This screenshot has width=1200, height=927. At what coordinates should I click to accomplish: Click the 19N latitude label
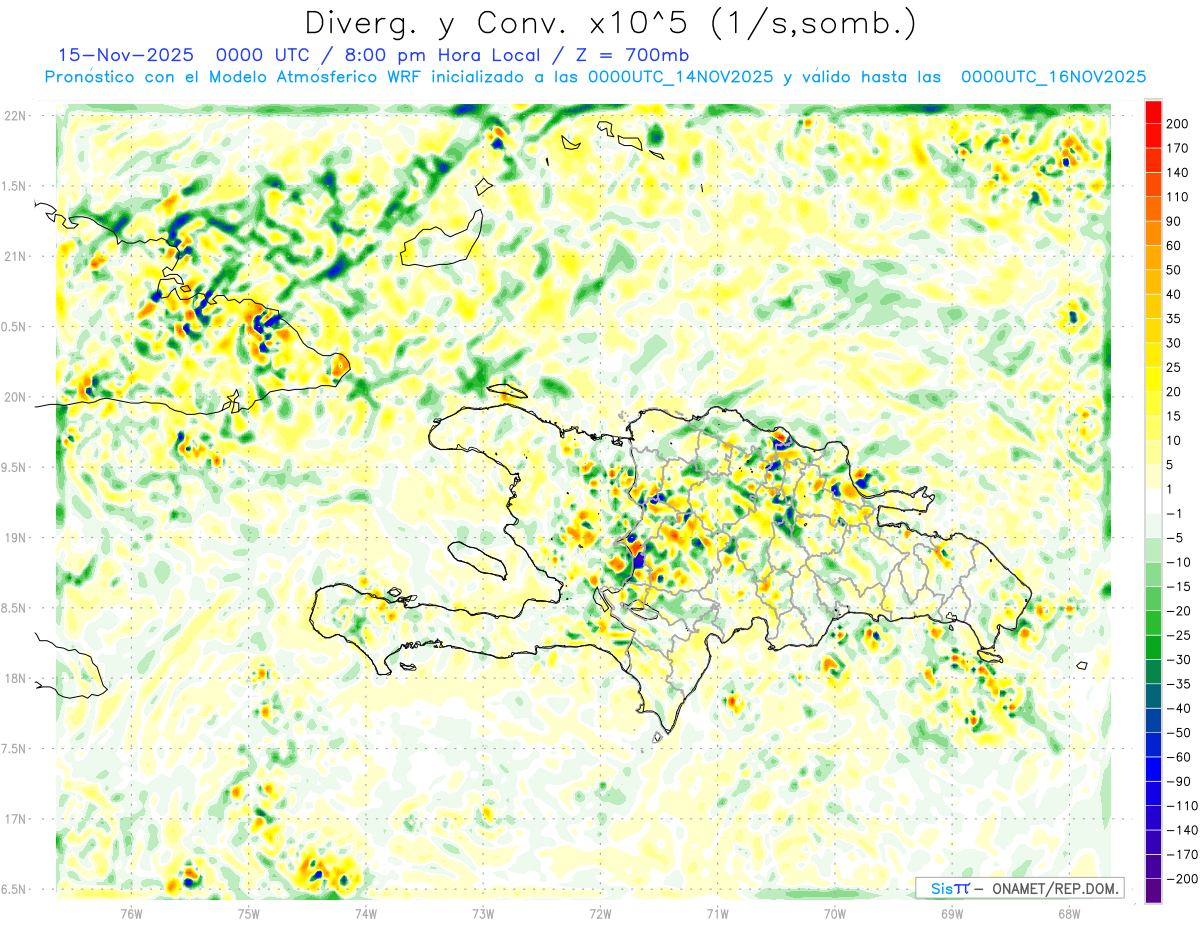[15, 538]
